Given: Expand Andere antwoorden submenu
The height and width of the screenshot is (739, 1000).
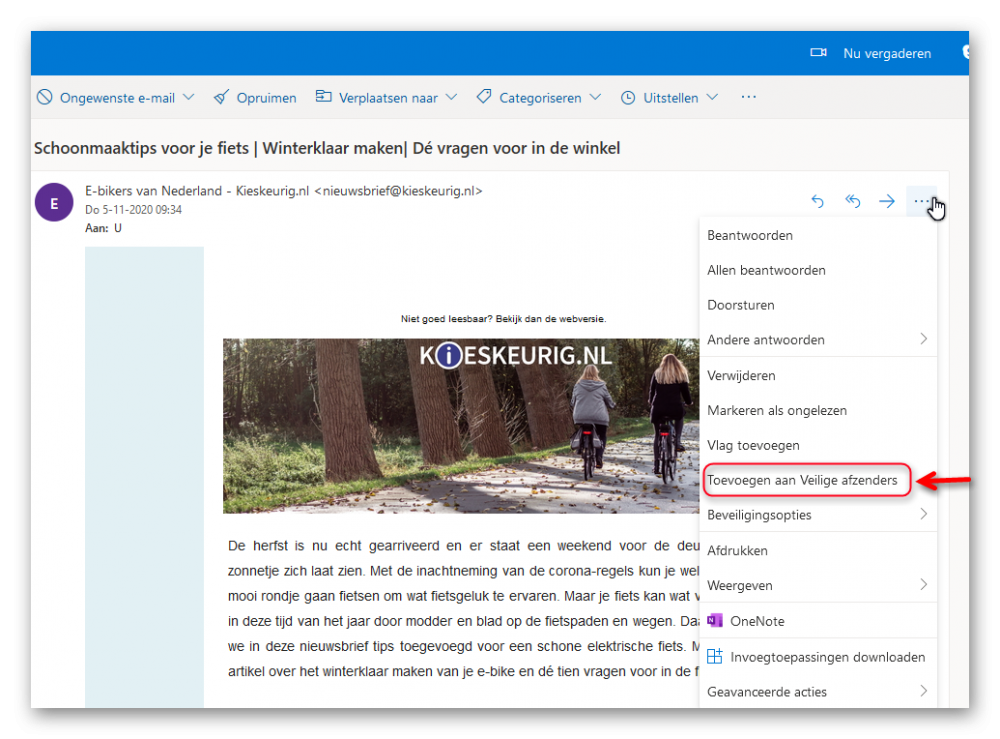Looking at the screenshot, I should [923, 340].
